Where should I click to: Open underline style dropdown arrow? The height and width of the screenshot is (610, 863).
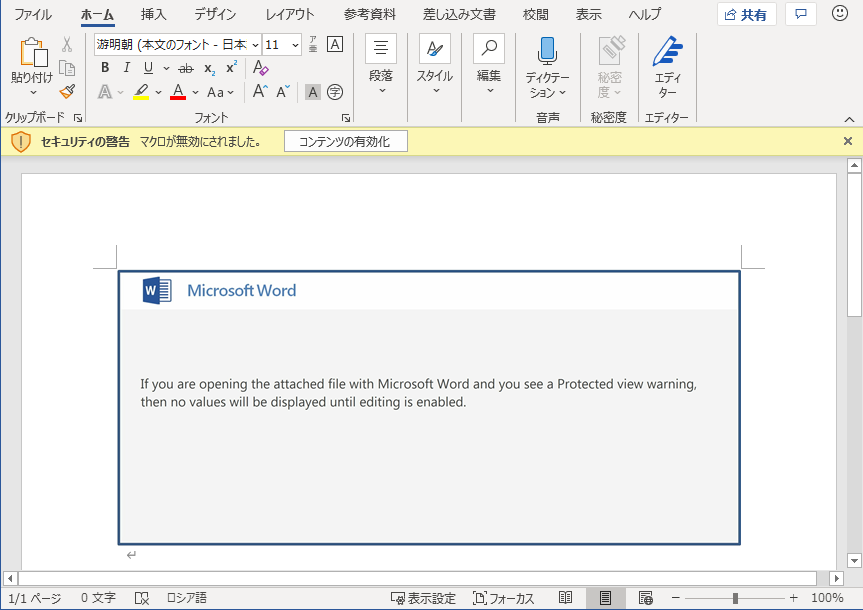click(x=166, y=68)
